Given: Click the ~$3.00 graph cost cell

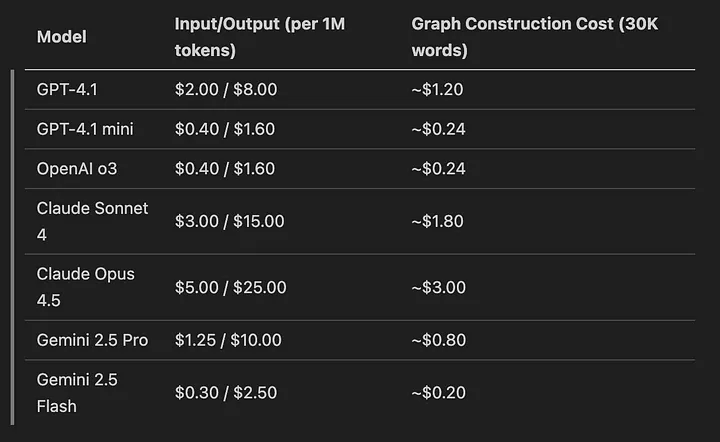Looking at the screenshot, I should click(x=438, y=287).
